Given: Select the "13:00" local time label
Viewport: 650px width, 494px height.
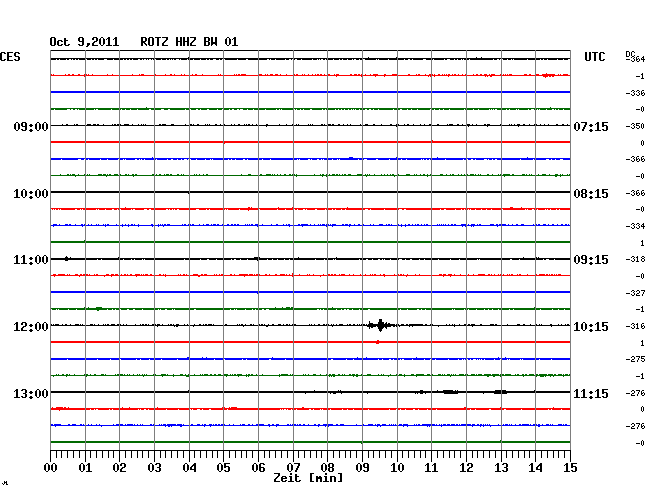Looking at the screenshot, I should click(x=31, y=393).
